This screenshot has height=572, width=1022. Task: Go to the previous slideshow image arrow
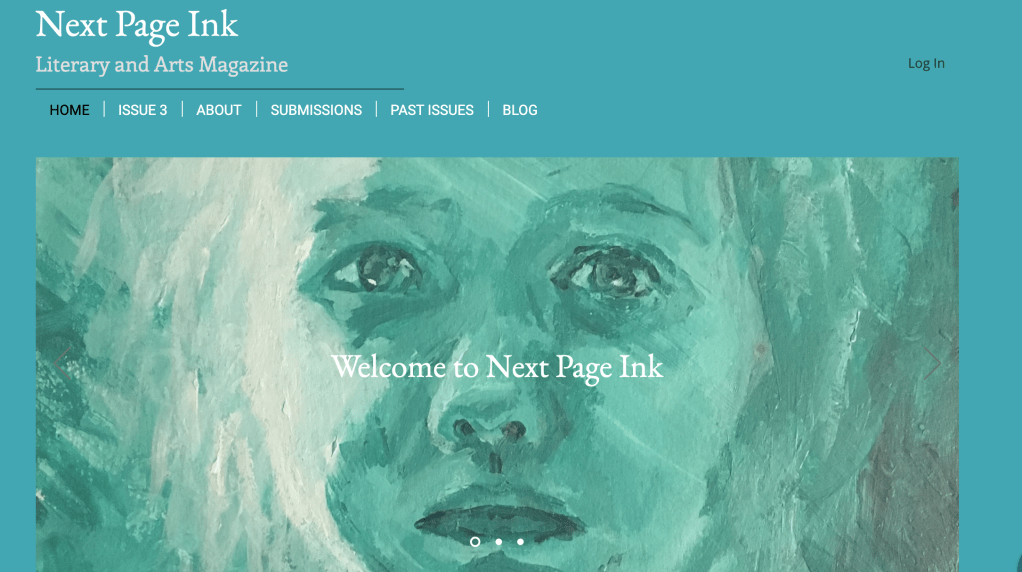point(62,364)
